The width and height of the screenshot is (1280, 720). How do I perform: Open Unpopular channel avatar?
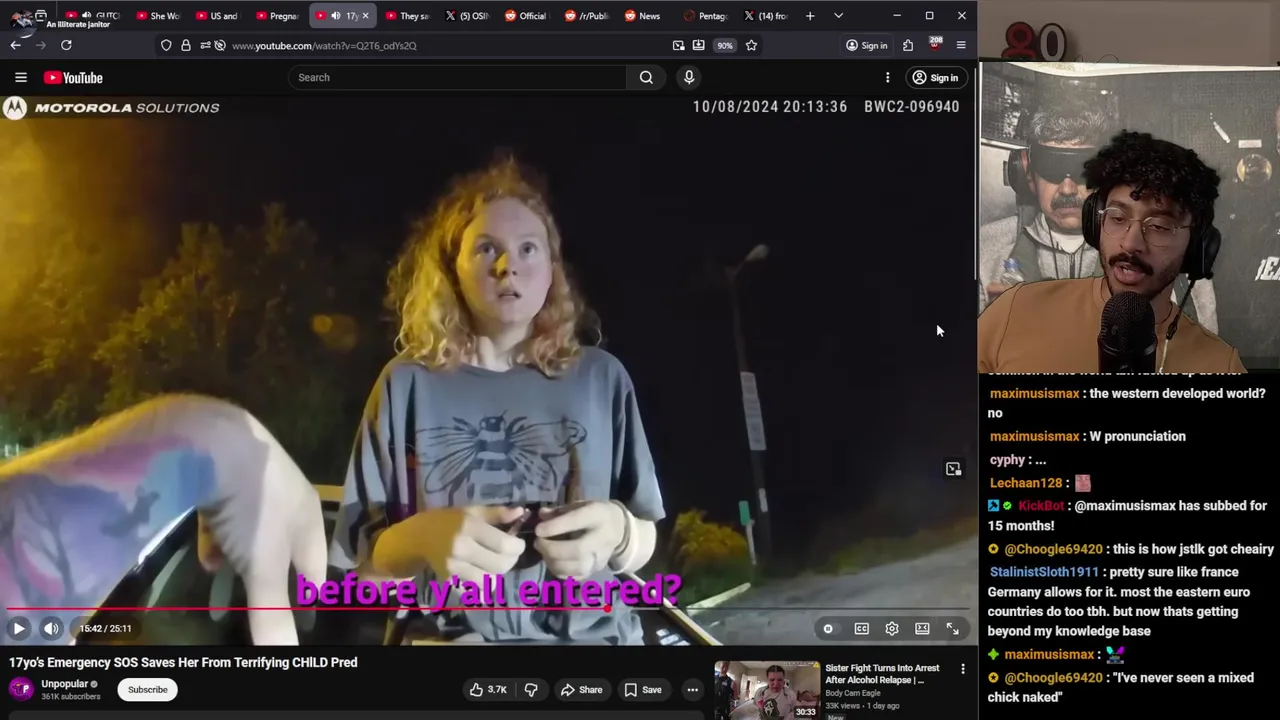coord(20,689)
